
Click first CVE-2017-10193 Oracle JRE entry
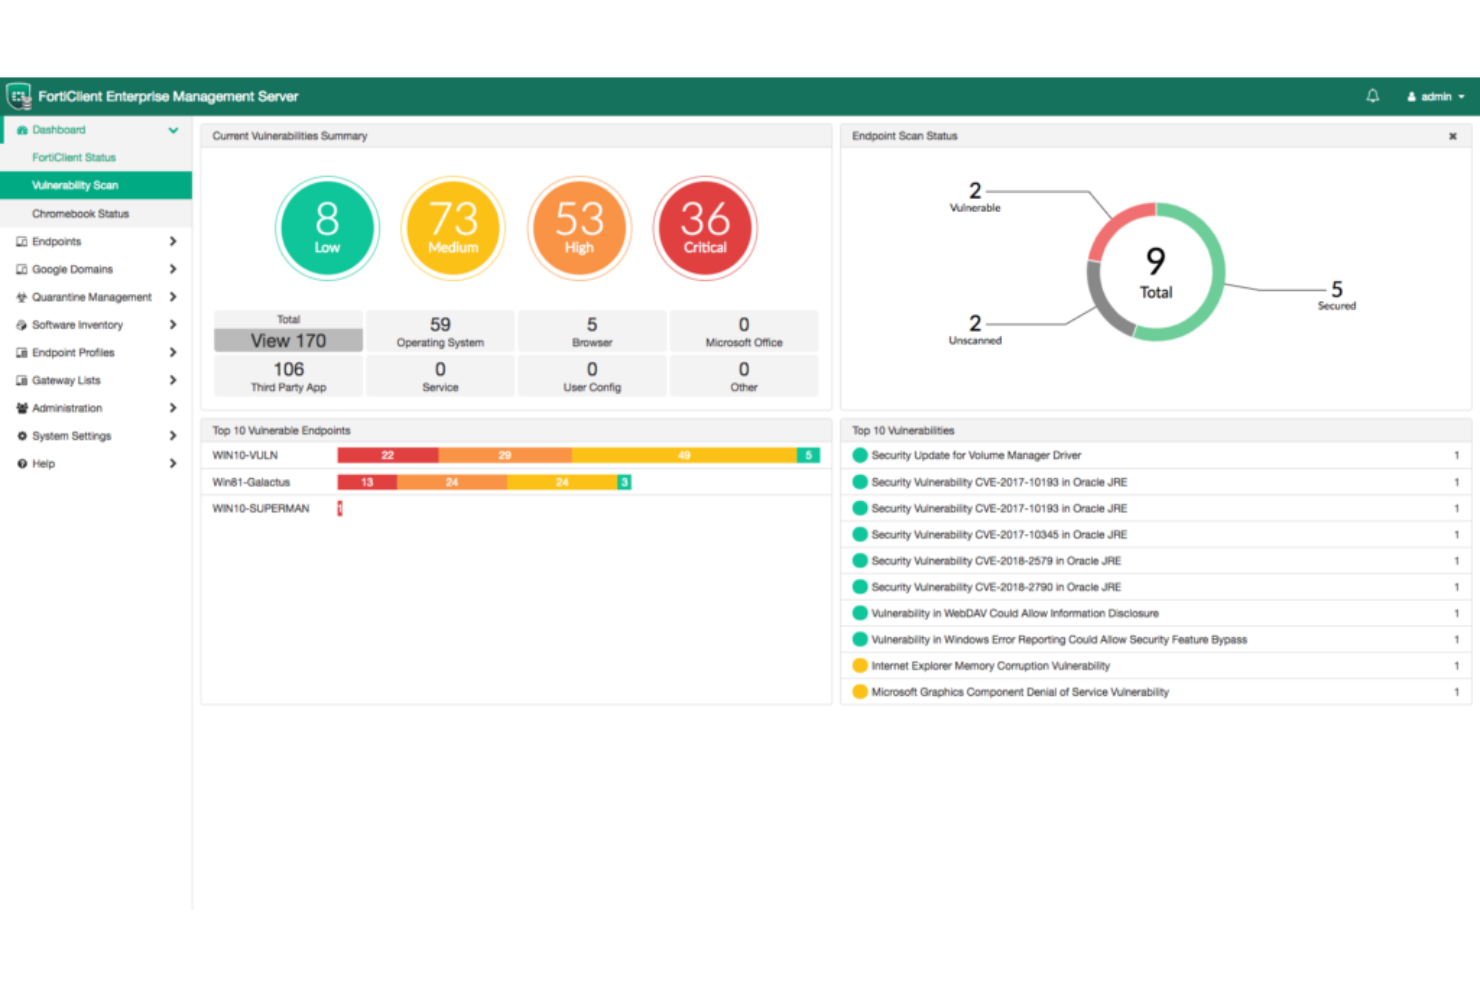[x=999, y=482]
